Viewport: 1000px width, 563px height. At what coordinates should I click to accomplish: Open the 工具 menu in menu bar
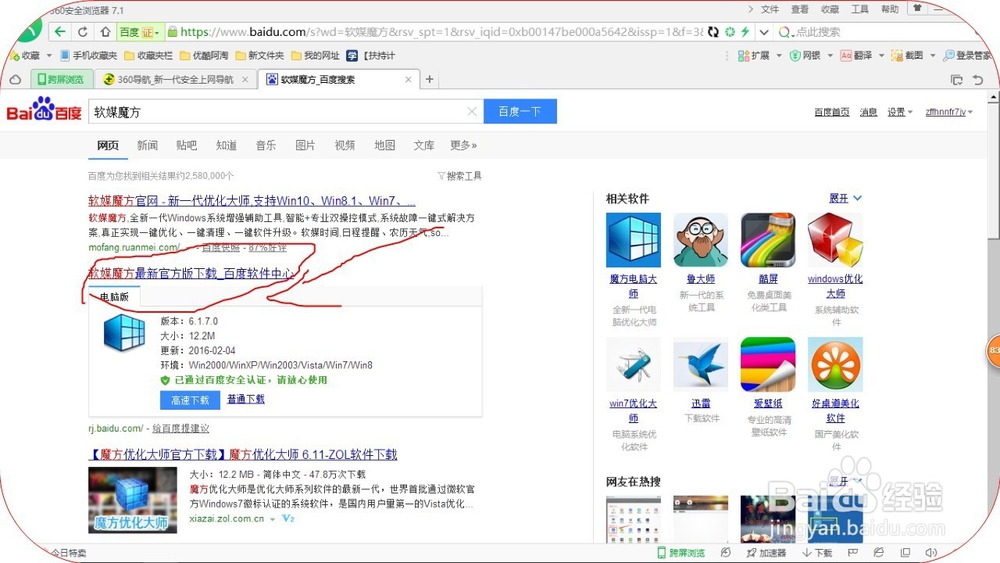coord(860,9)
